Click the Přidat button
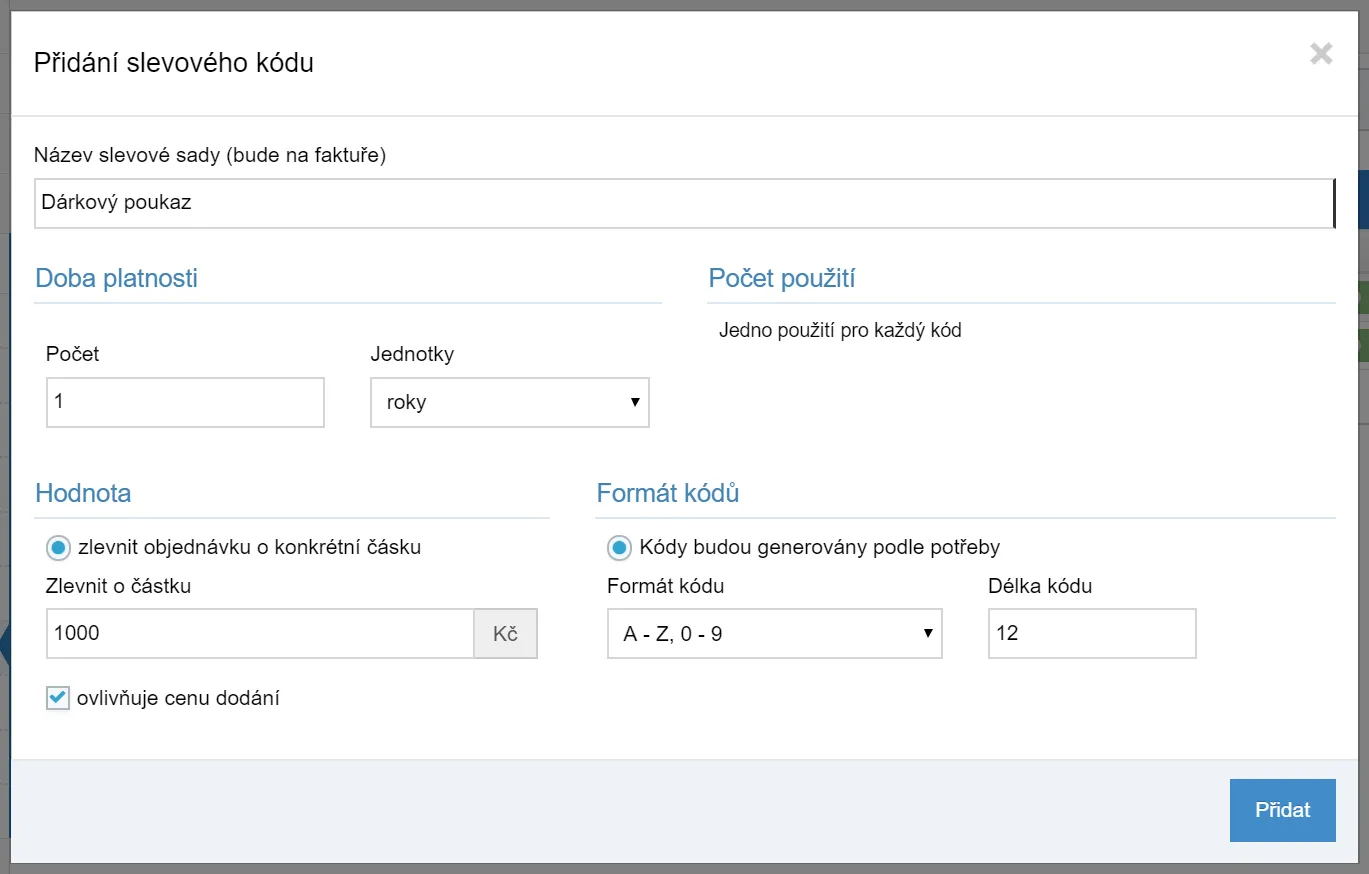Viewport: 1369px width, 874px height. coord(1282,810)
